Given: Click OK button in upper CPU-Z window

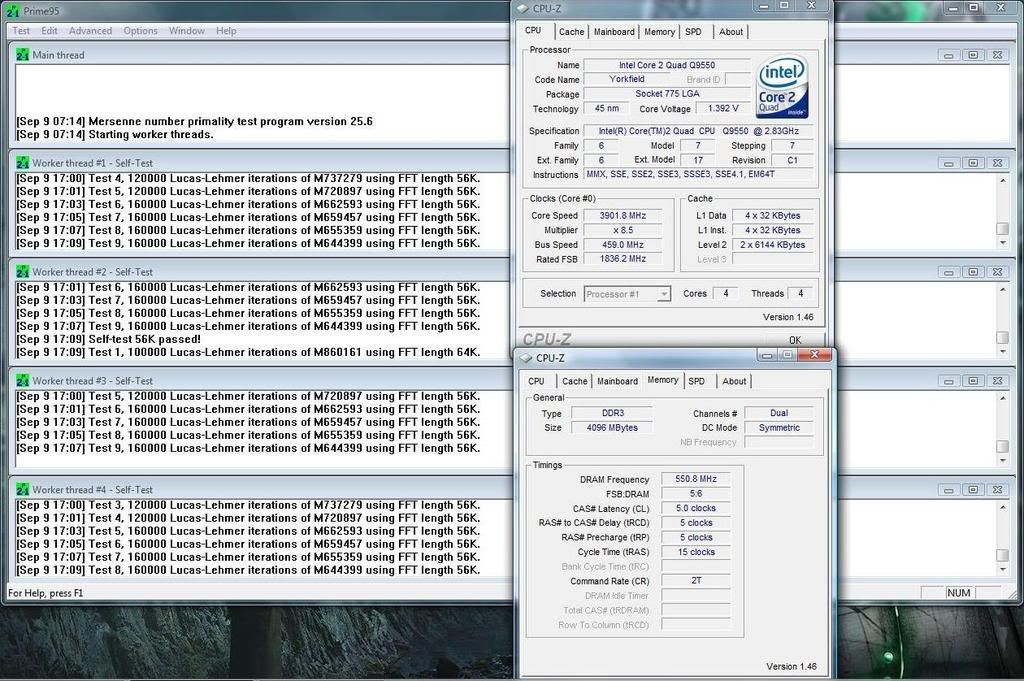Looking at the screenshot, I should coord(795,340).
